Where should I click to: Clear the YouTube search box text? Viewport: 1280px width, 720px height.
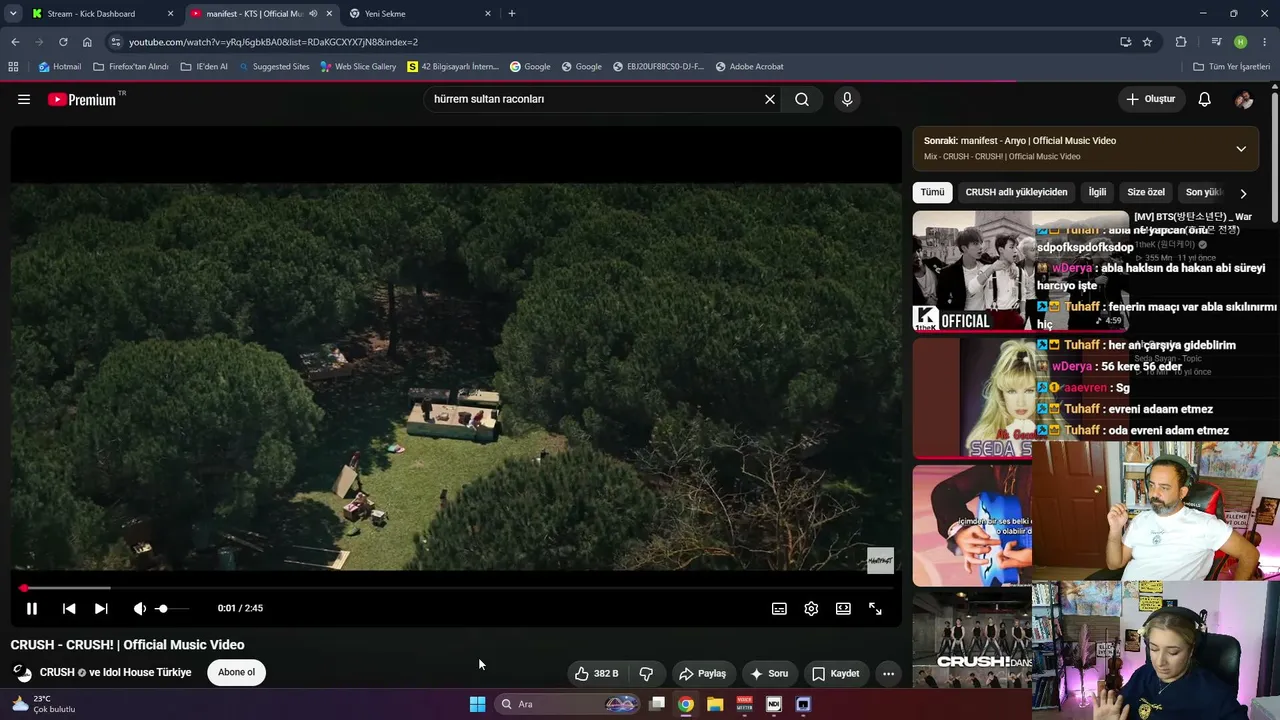point(770,99)
